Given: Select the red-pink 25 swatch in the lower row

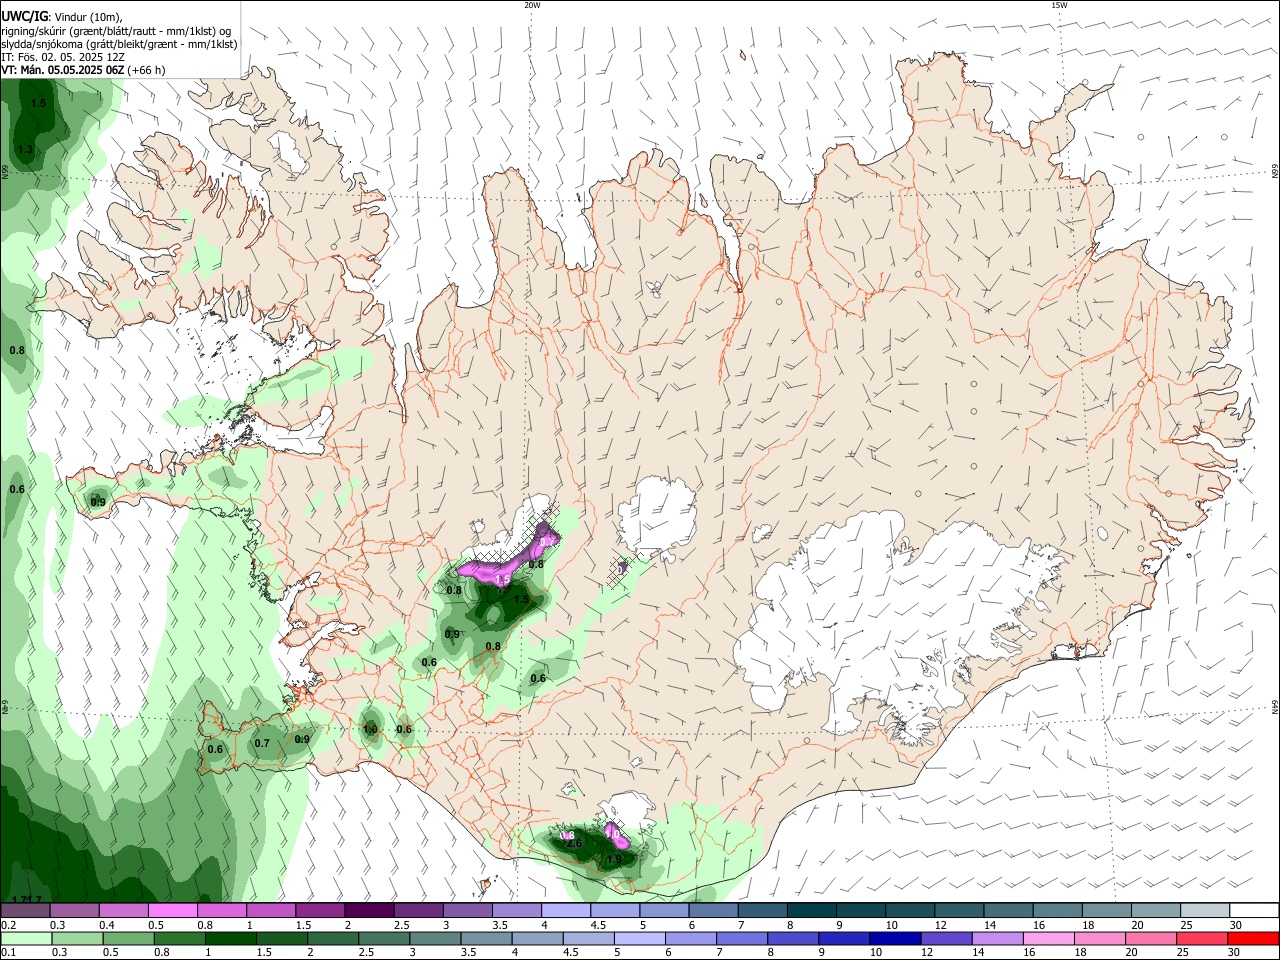Looking at the screenshot, I should (1201, 938).
